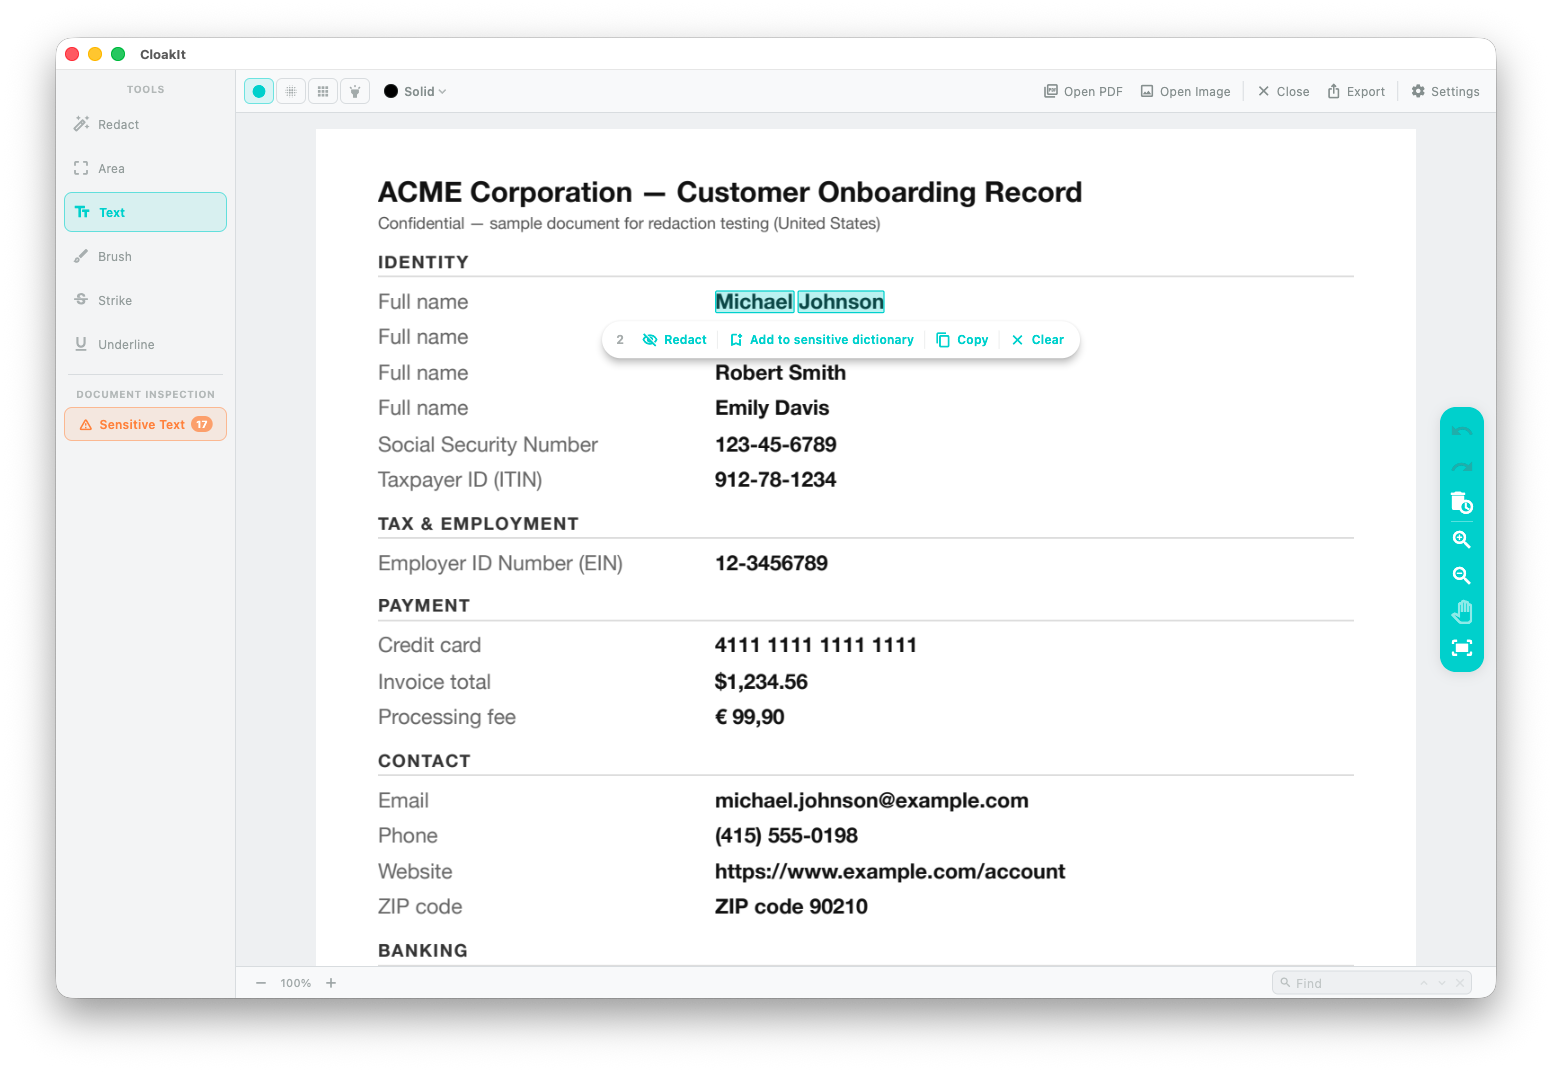The image size is (1552, 1072).
Task: Toggle the flashlight highlight style
Action: [355, 91]
